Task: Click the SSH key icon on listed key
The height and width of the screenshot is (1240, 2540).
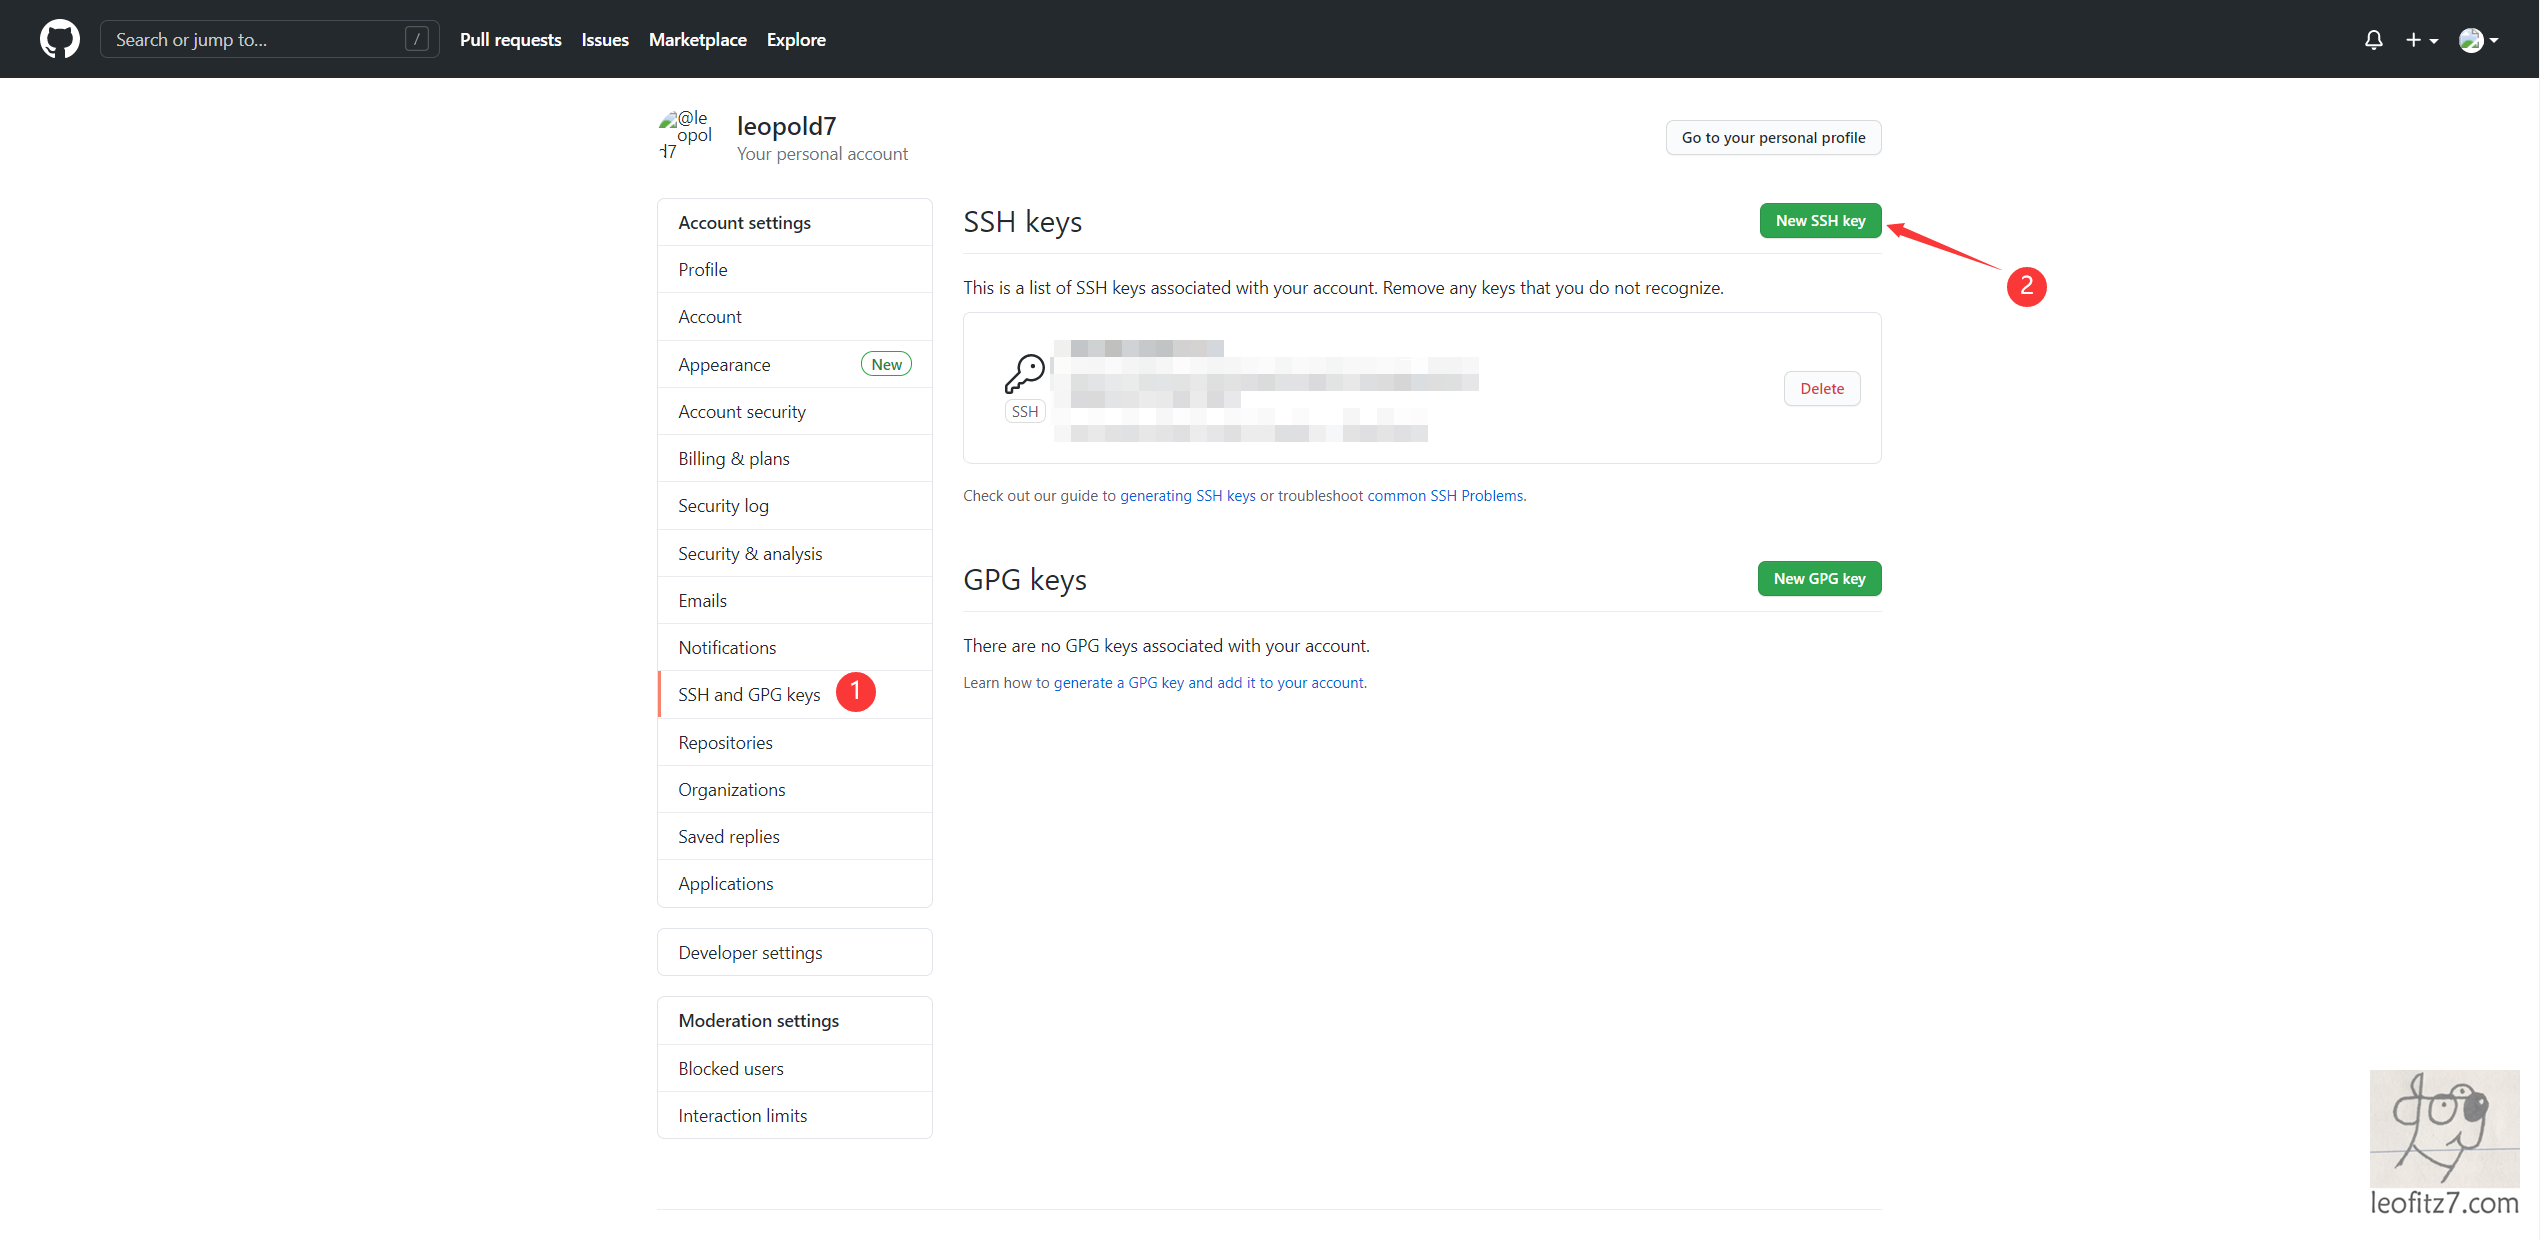Action: (1024, 374)
